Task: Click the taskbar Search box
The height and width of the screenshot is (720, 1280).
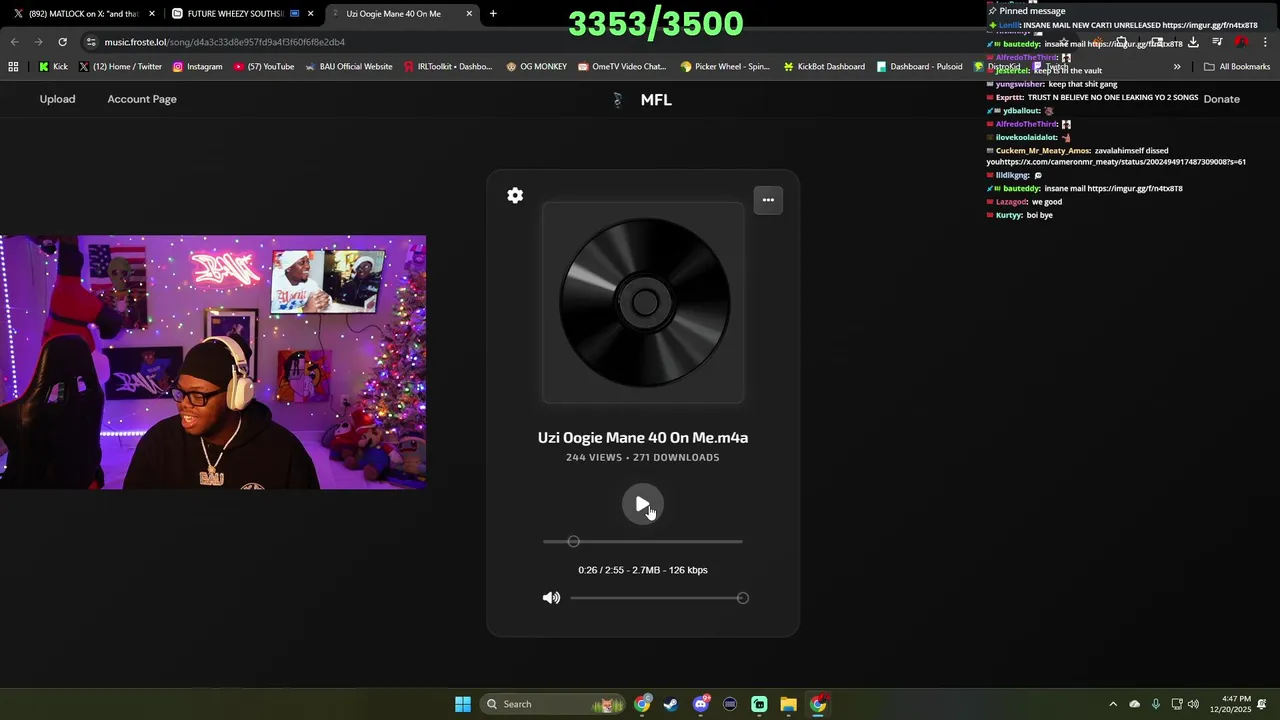Action: tap(553, 704)
